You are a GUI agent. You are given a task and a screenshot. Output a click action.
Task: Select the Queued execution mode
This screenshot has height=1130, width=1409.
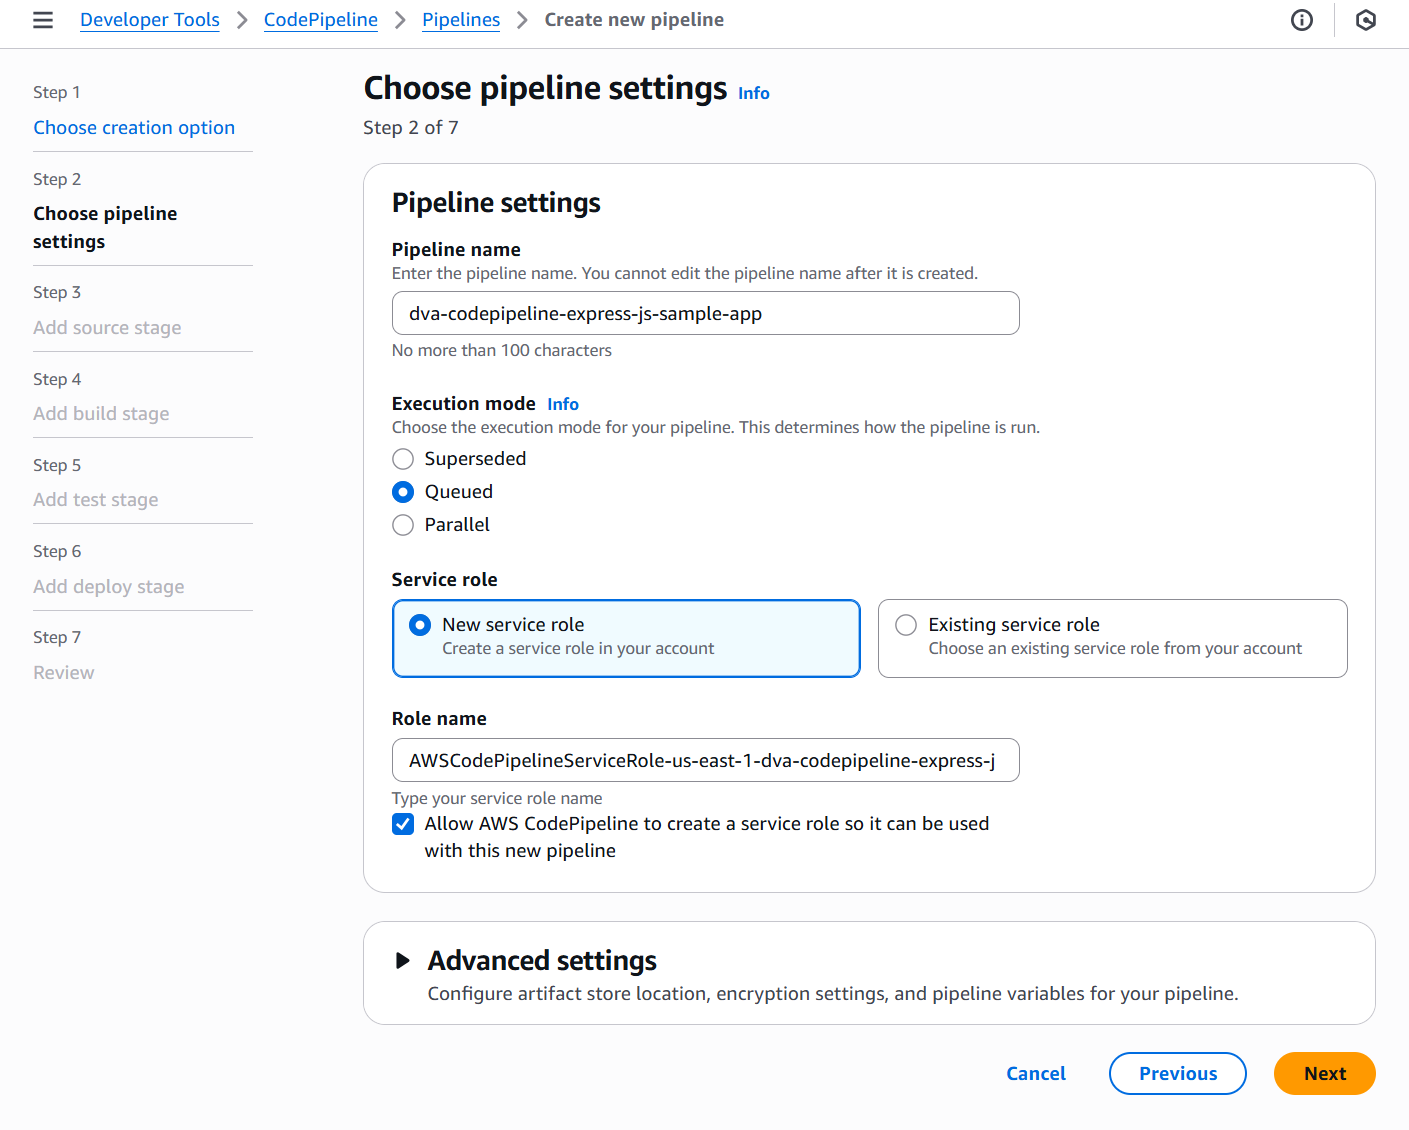[x=403, y=492]
